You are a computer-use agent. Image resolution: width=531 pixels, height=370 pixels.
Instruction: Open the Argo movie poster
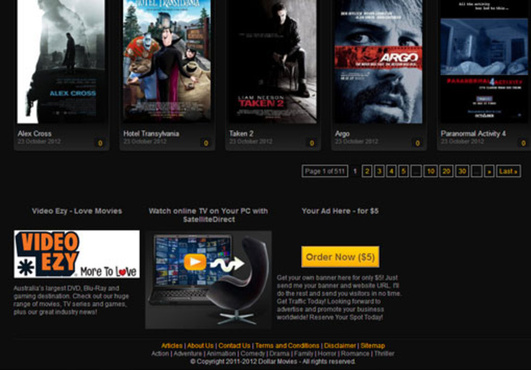pyautogui.click(x=379, y=61)
